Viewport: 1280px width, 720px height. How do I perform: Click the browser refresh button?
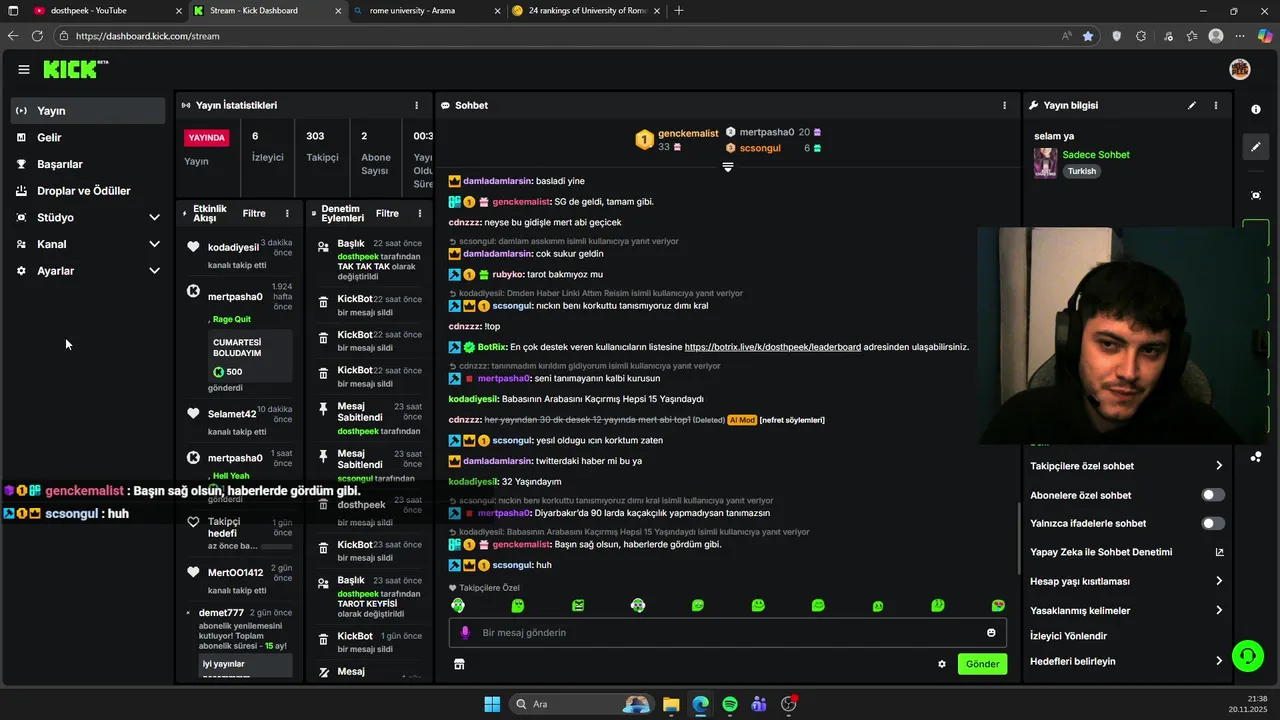pyautogui.click(x=37, y=36)
